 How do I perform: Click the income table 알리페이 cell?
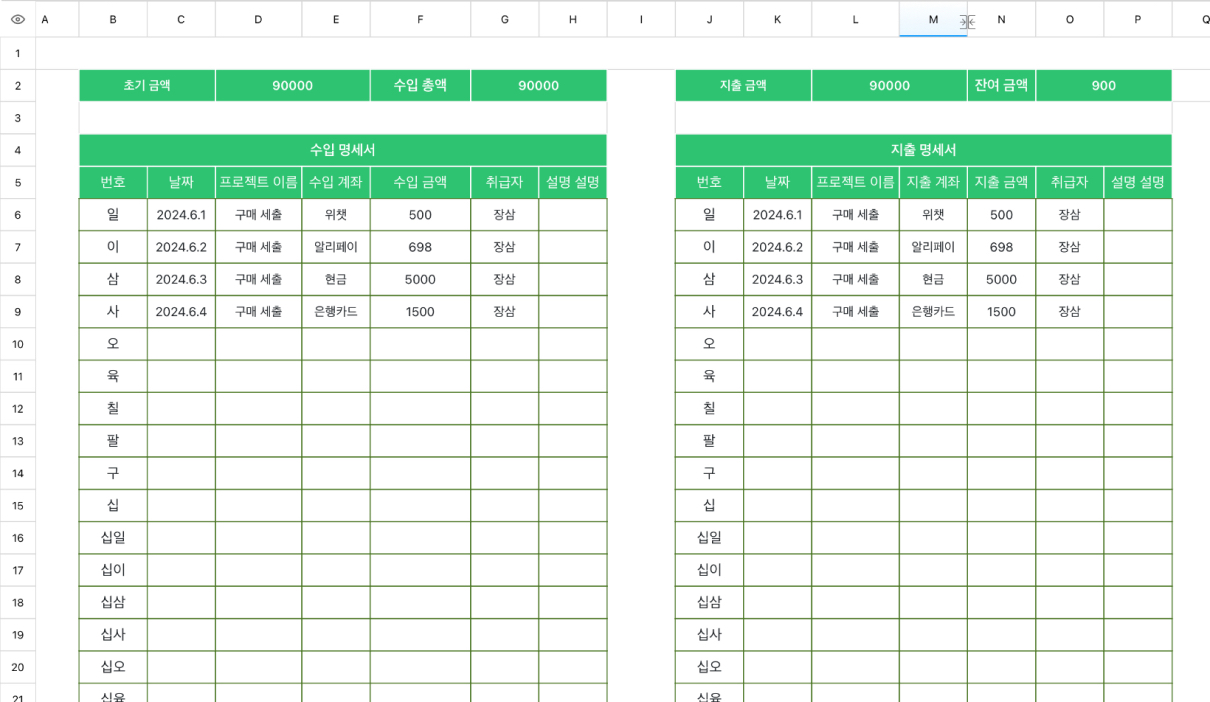336,247
